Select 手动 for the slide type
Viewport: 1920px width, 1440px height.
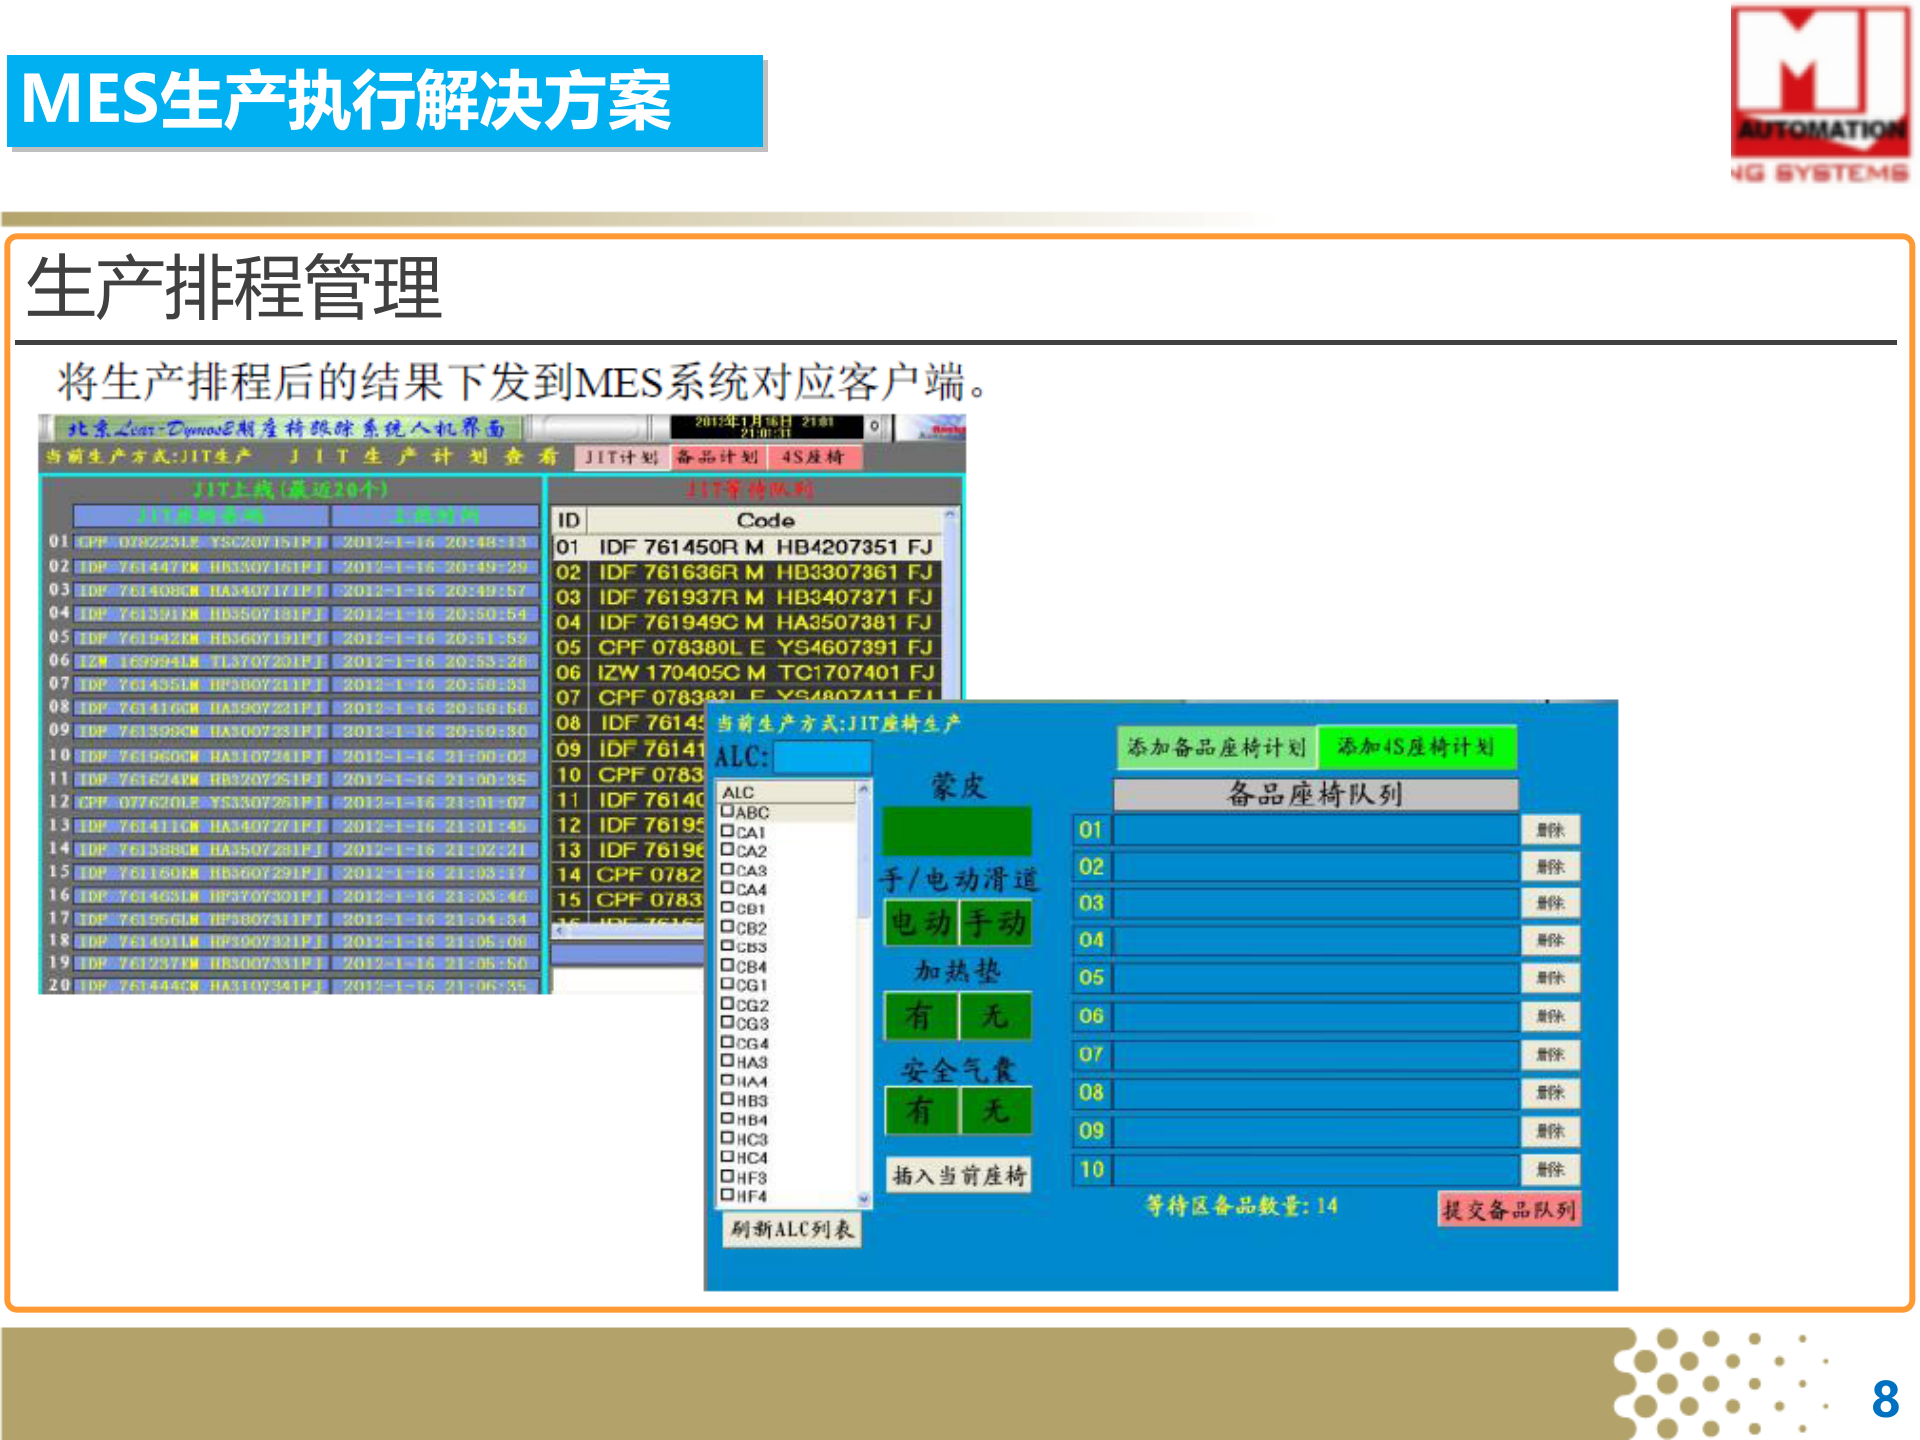tap(997, 923)
